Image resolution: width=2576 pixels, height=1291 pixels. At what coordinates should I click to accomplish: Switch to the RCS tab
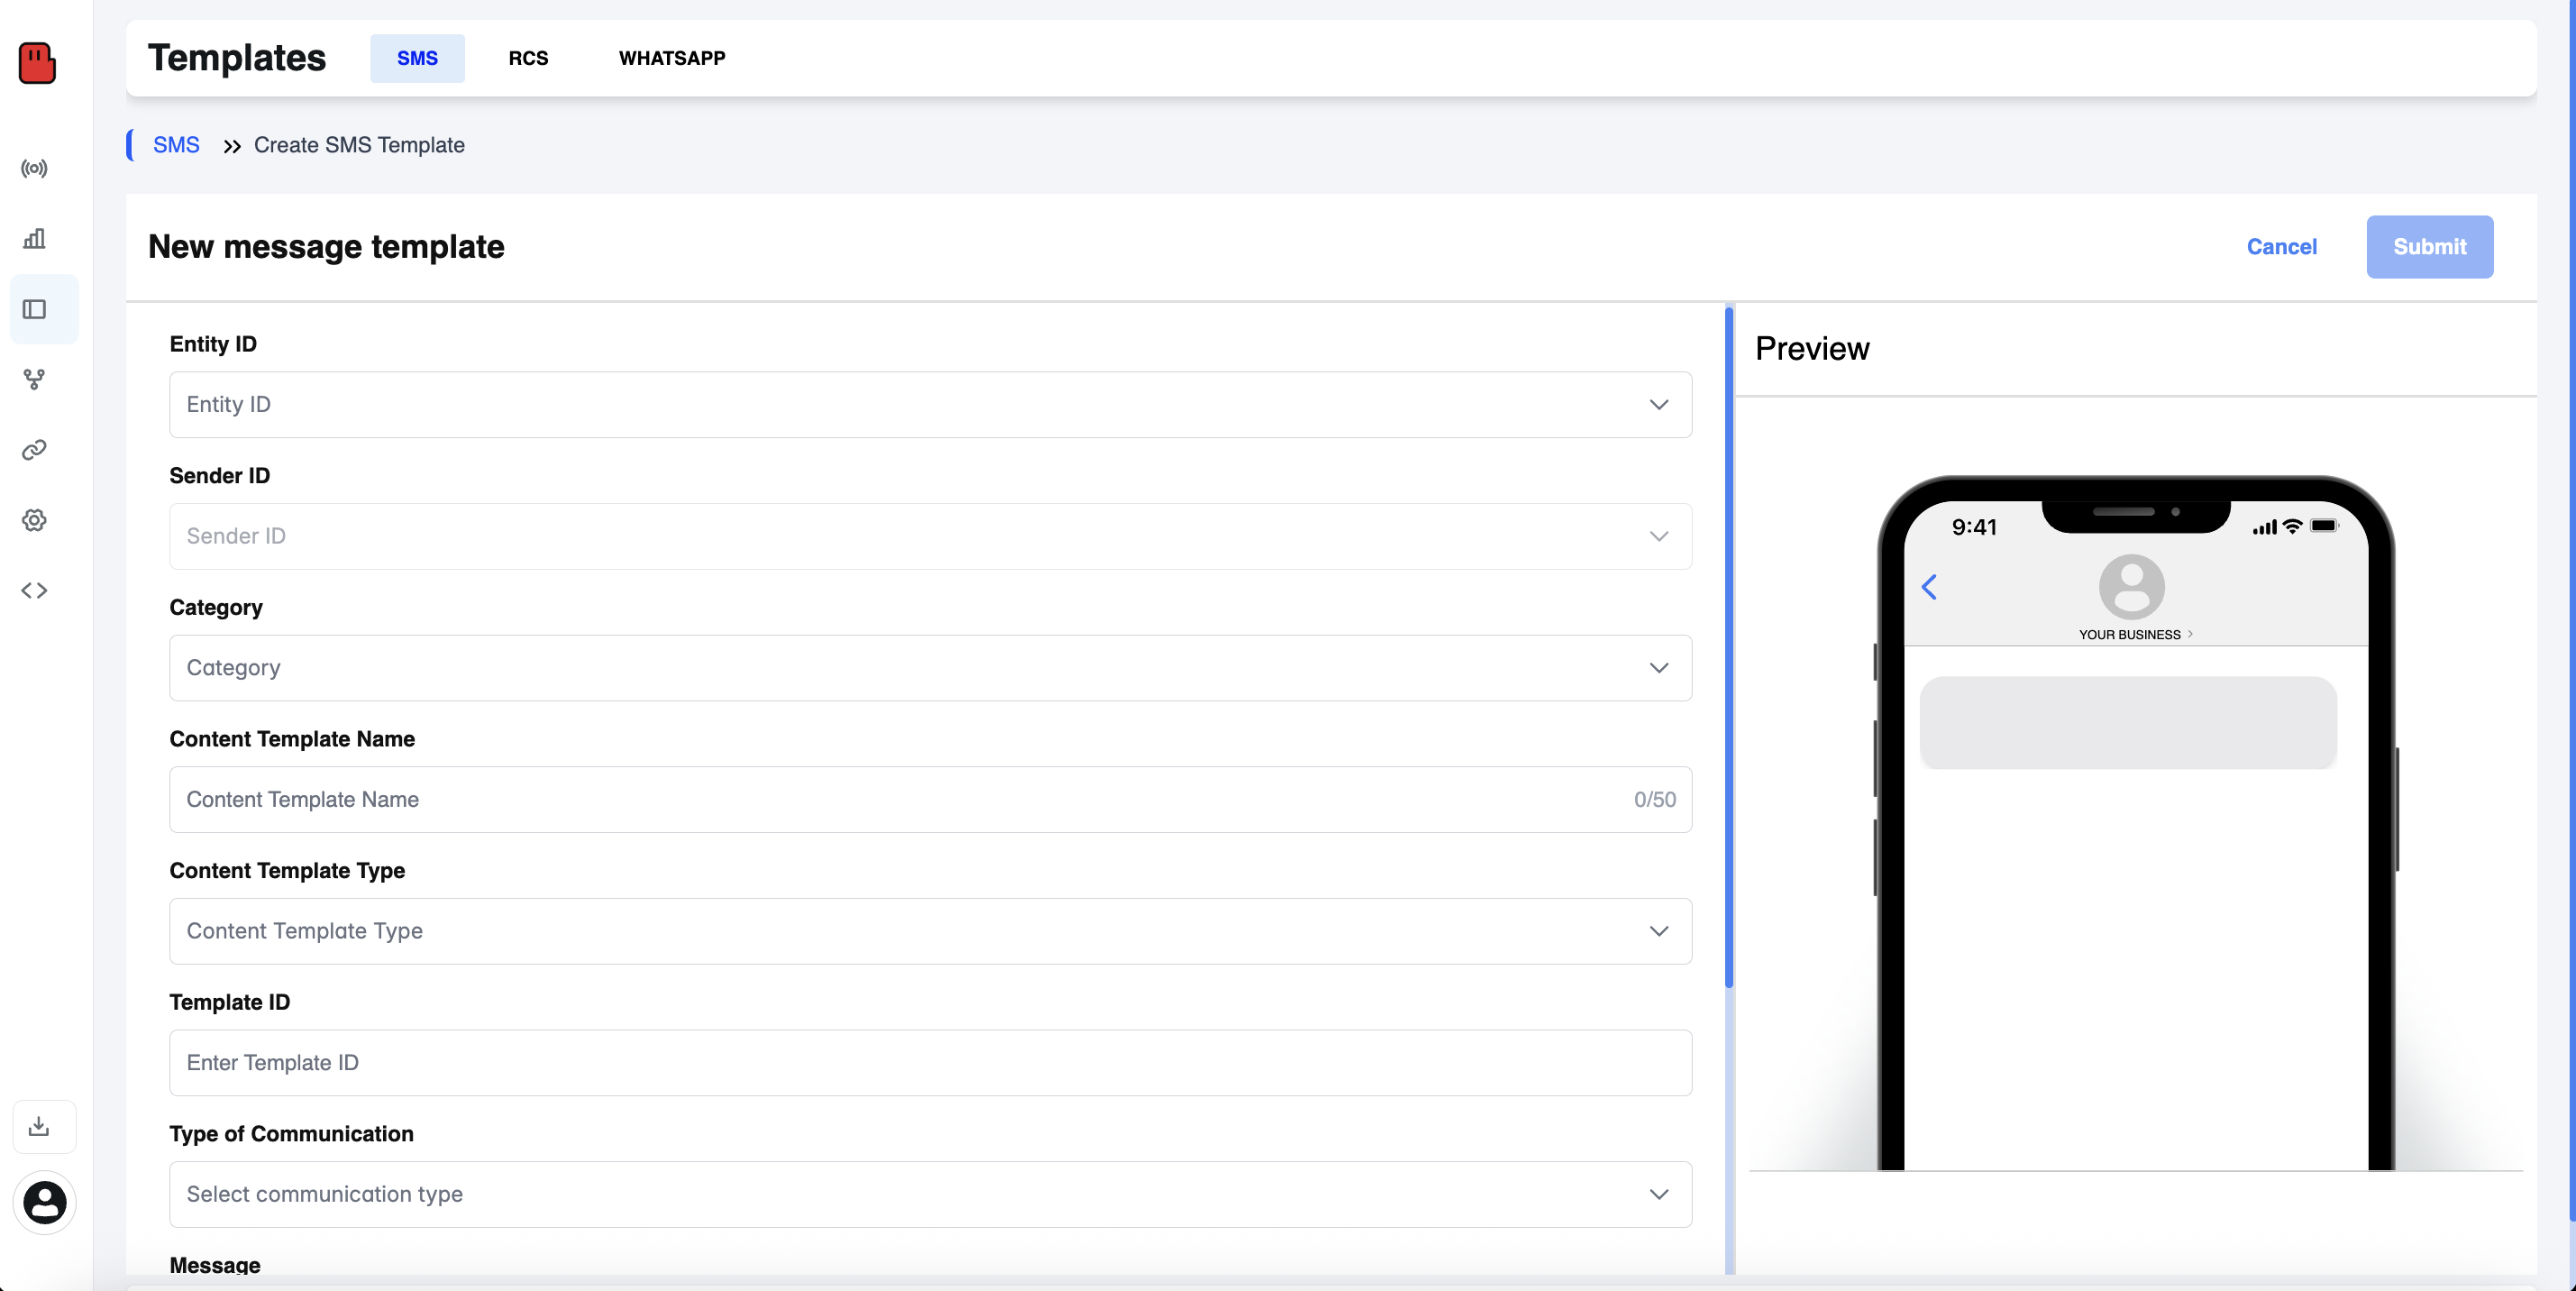coord(528,58)
